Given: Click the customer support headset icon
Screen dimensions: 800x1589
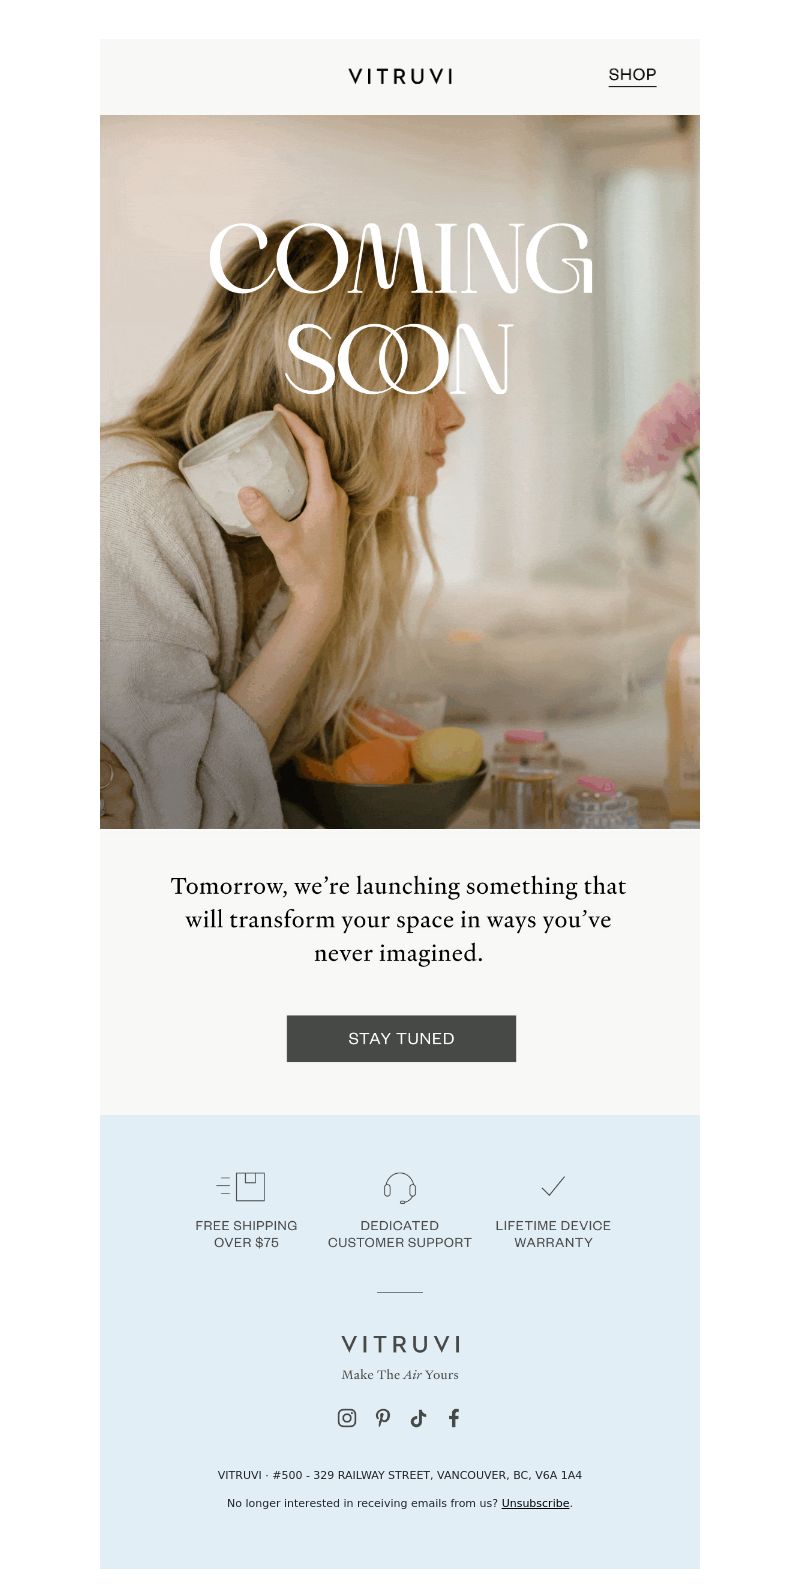Looking at the screenshot, I should point(400,1187).
